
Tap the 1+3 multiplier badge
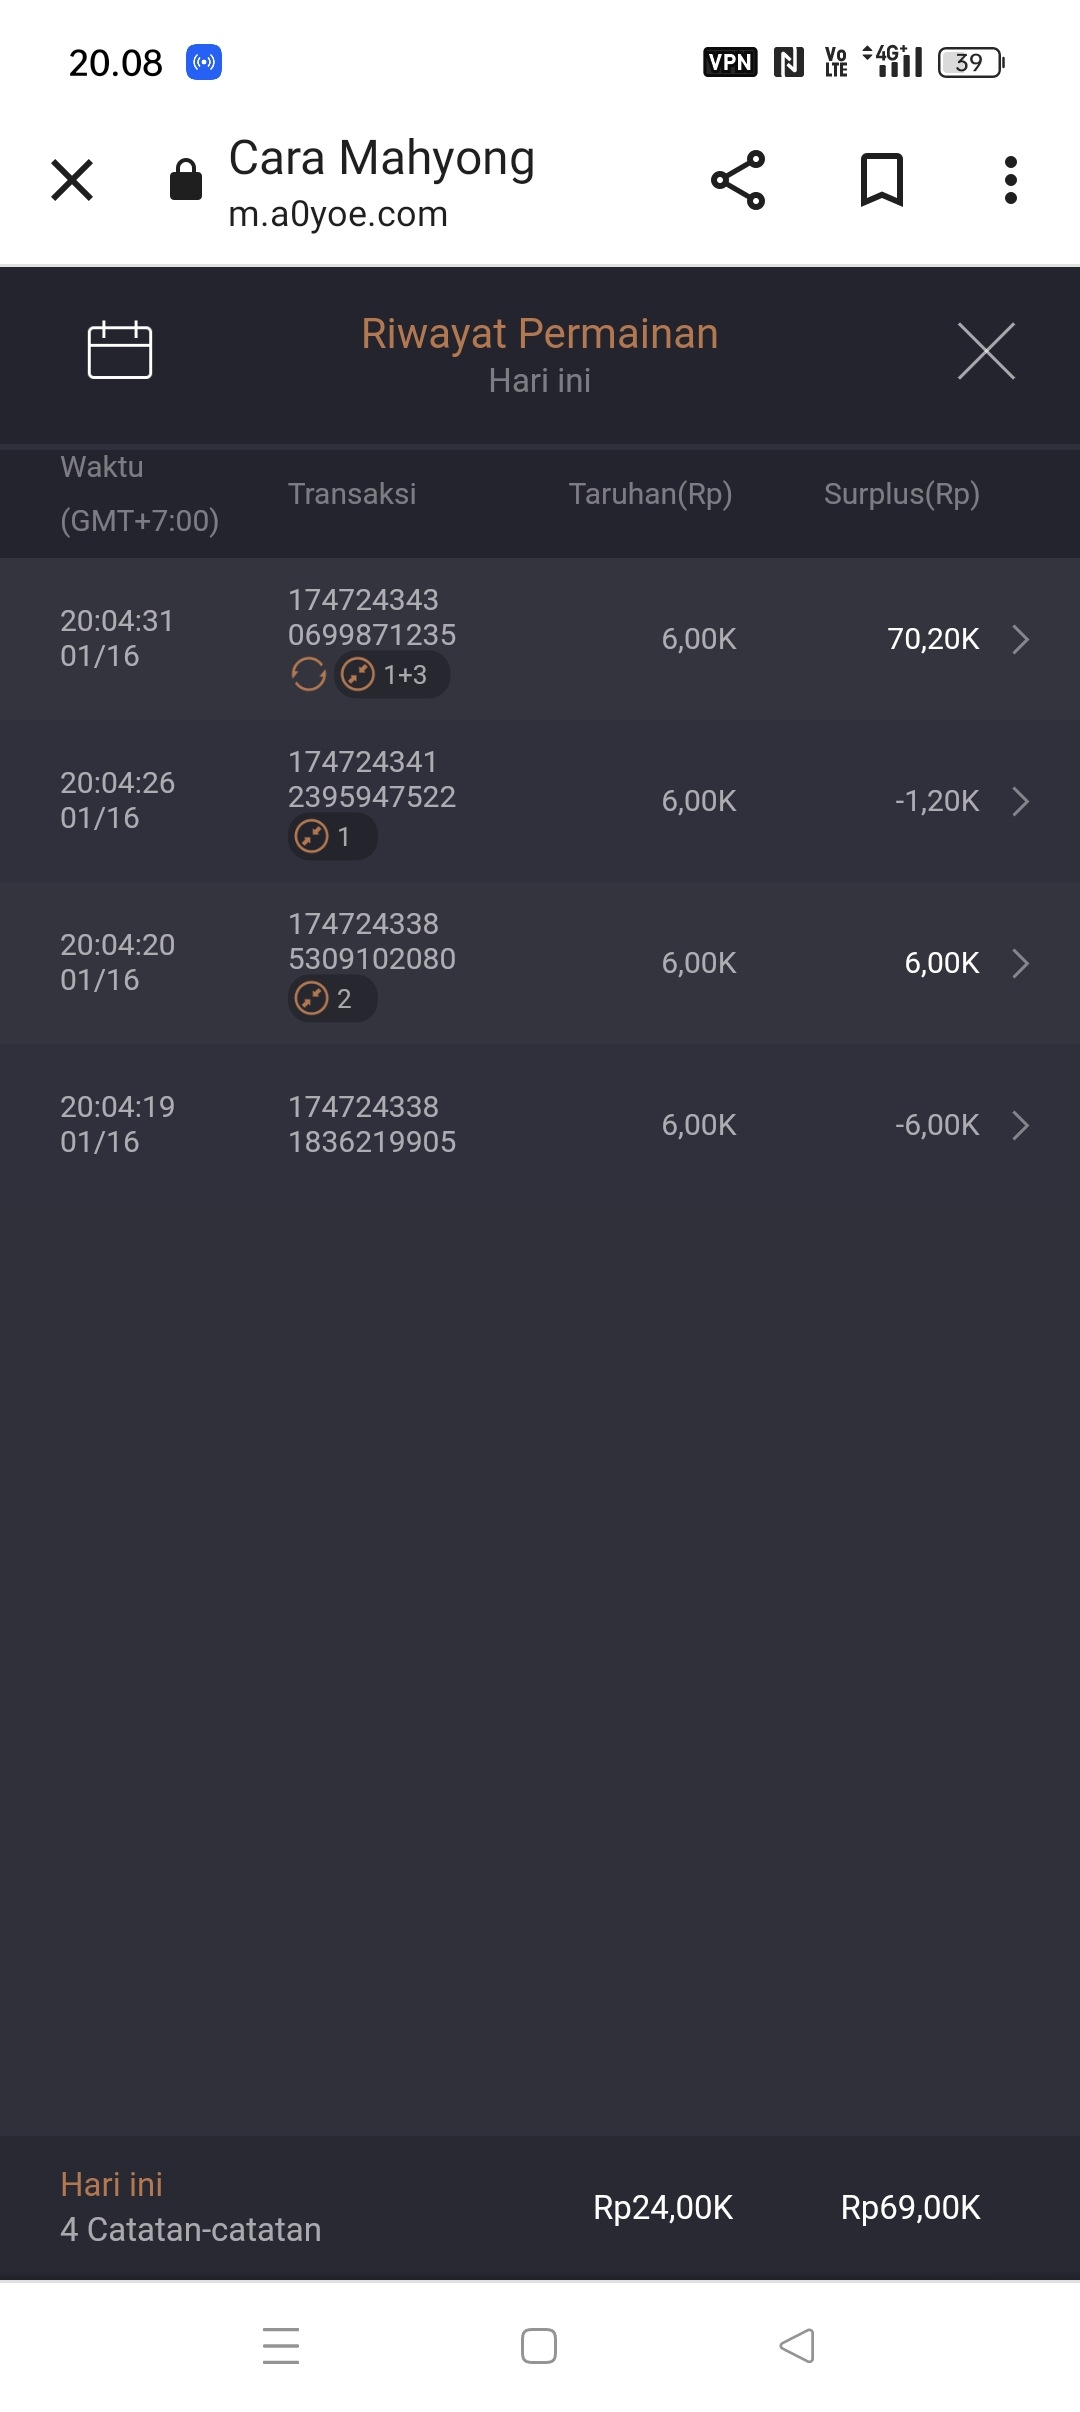(392, 675)
